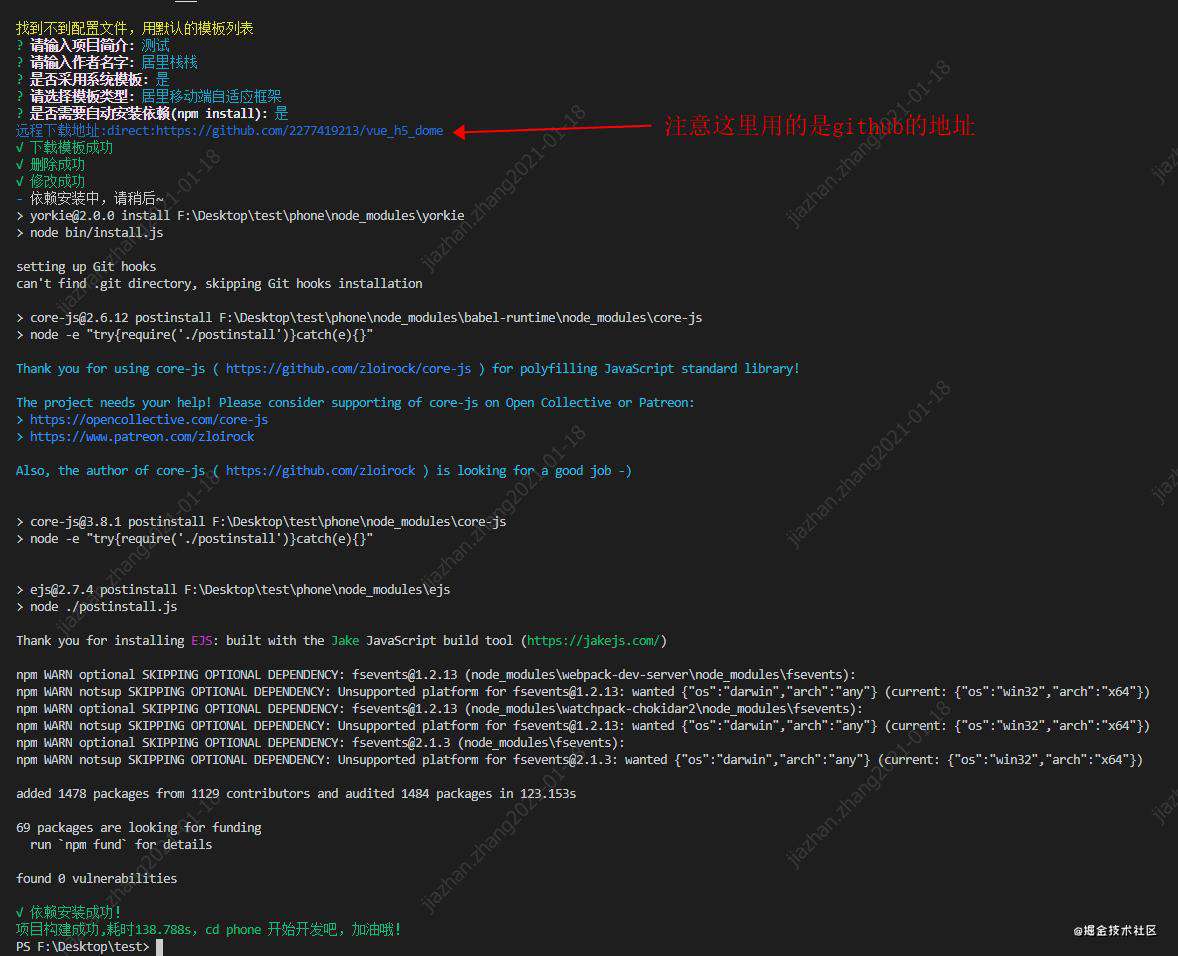Screen dimensions: 1178x956
Task: Select the '请选择模板类型' prompt line
Action: tap(149, 96)
